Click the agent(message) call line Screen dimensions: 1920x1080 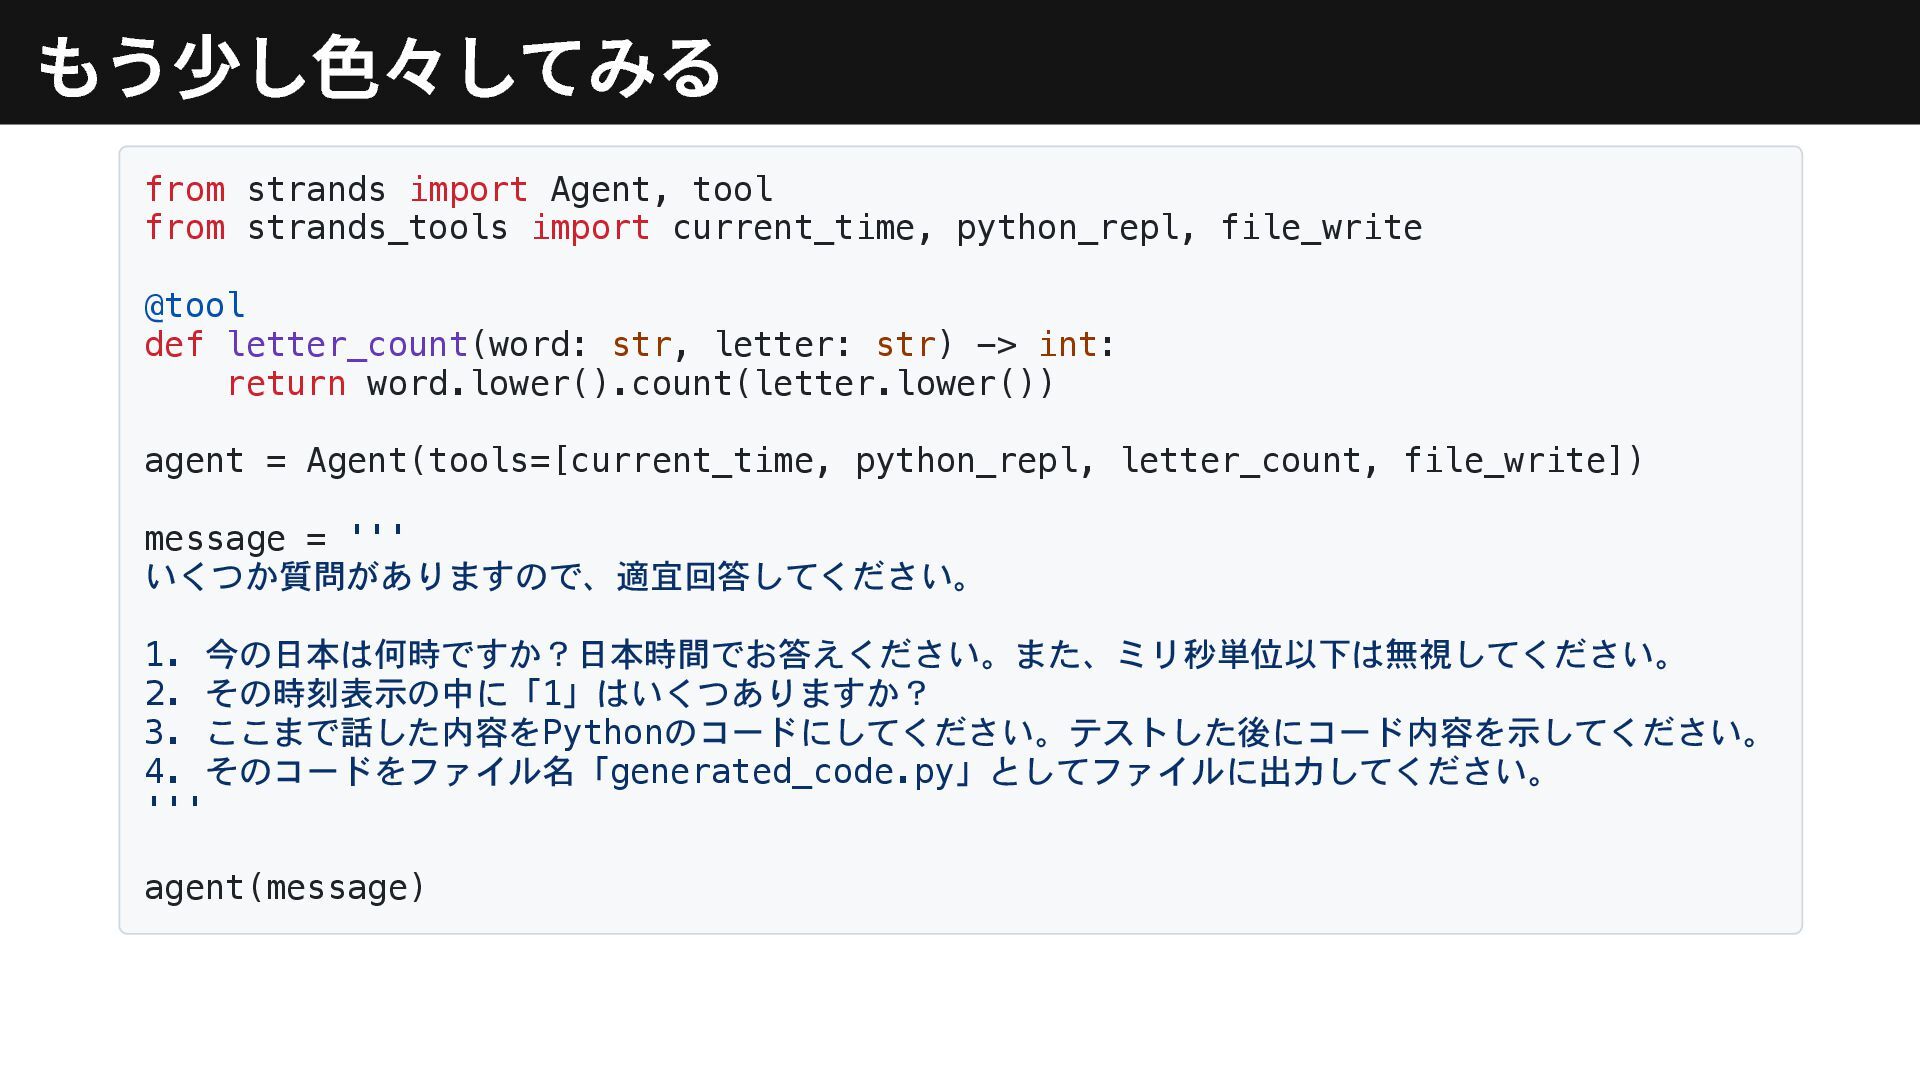[x=285, y=887]
